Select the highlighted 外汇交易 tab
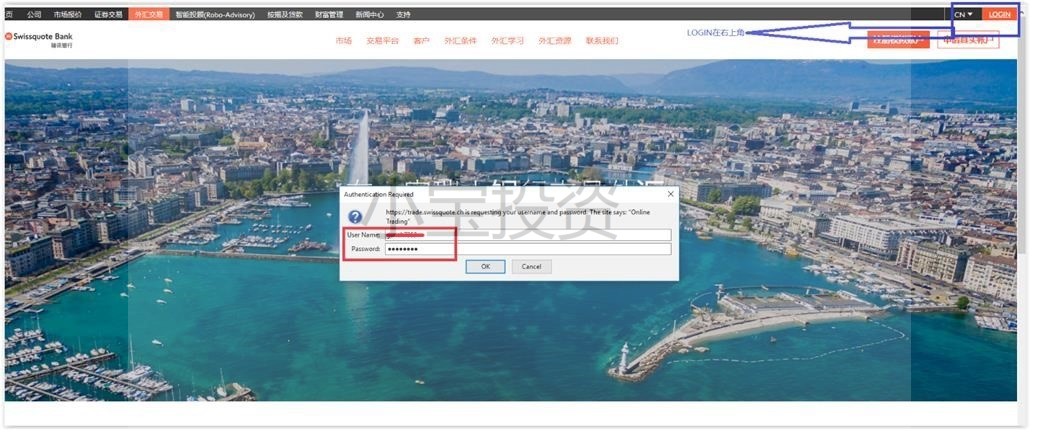 (149, 15)
